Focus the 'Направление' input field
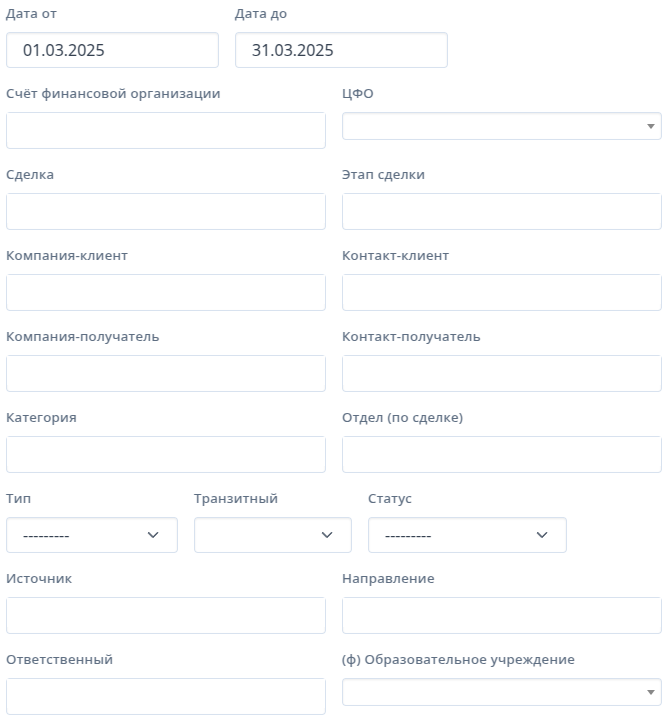This screenshot has width=671, height=721. [x=502, y=615]
